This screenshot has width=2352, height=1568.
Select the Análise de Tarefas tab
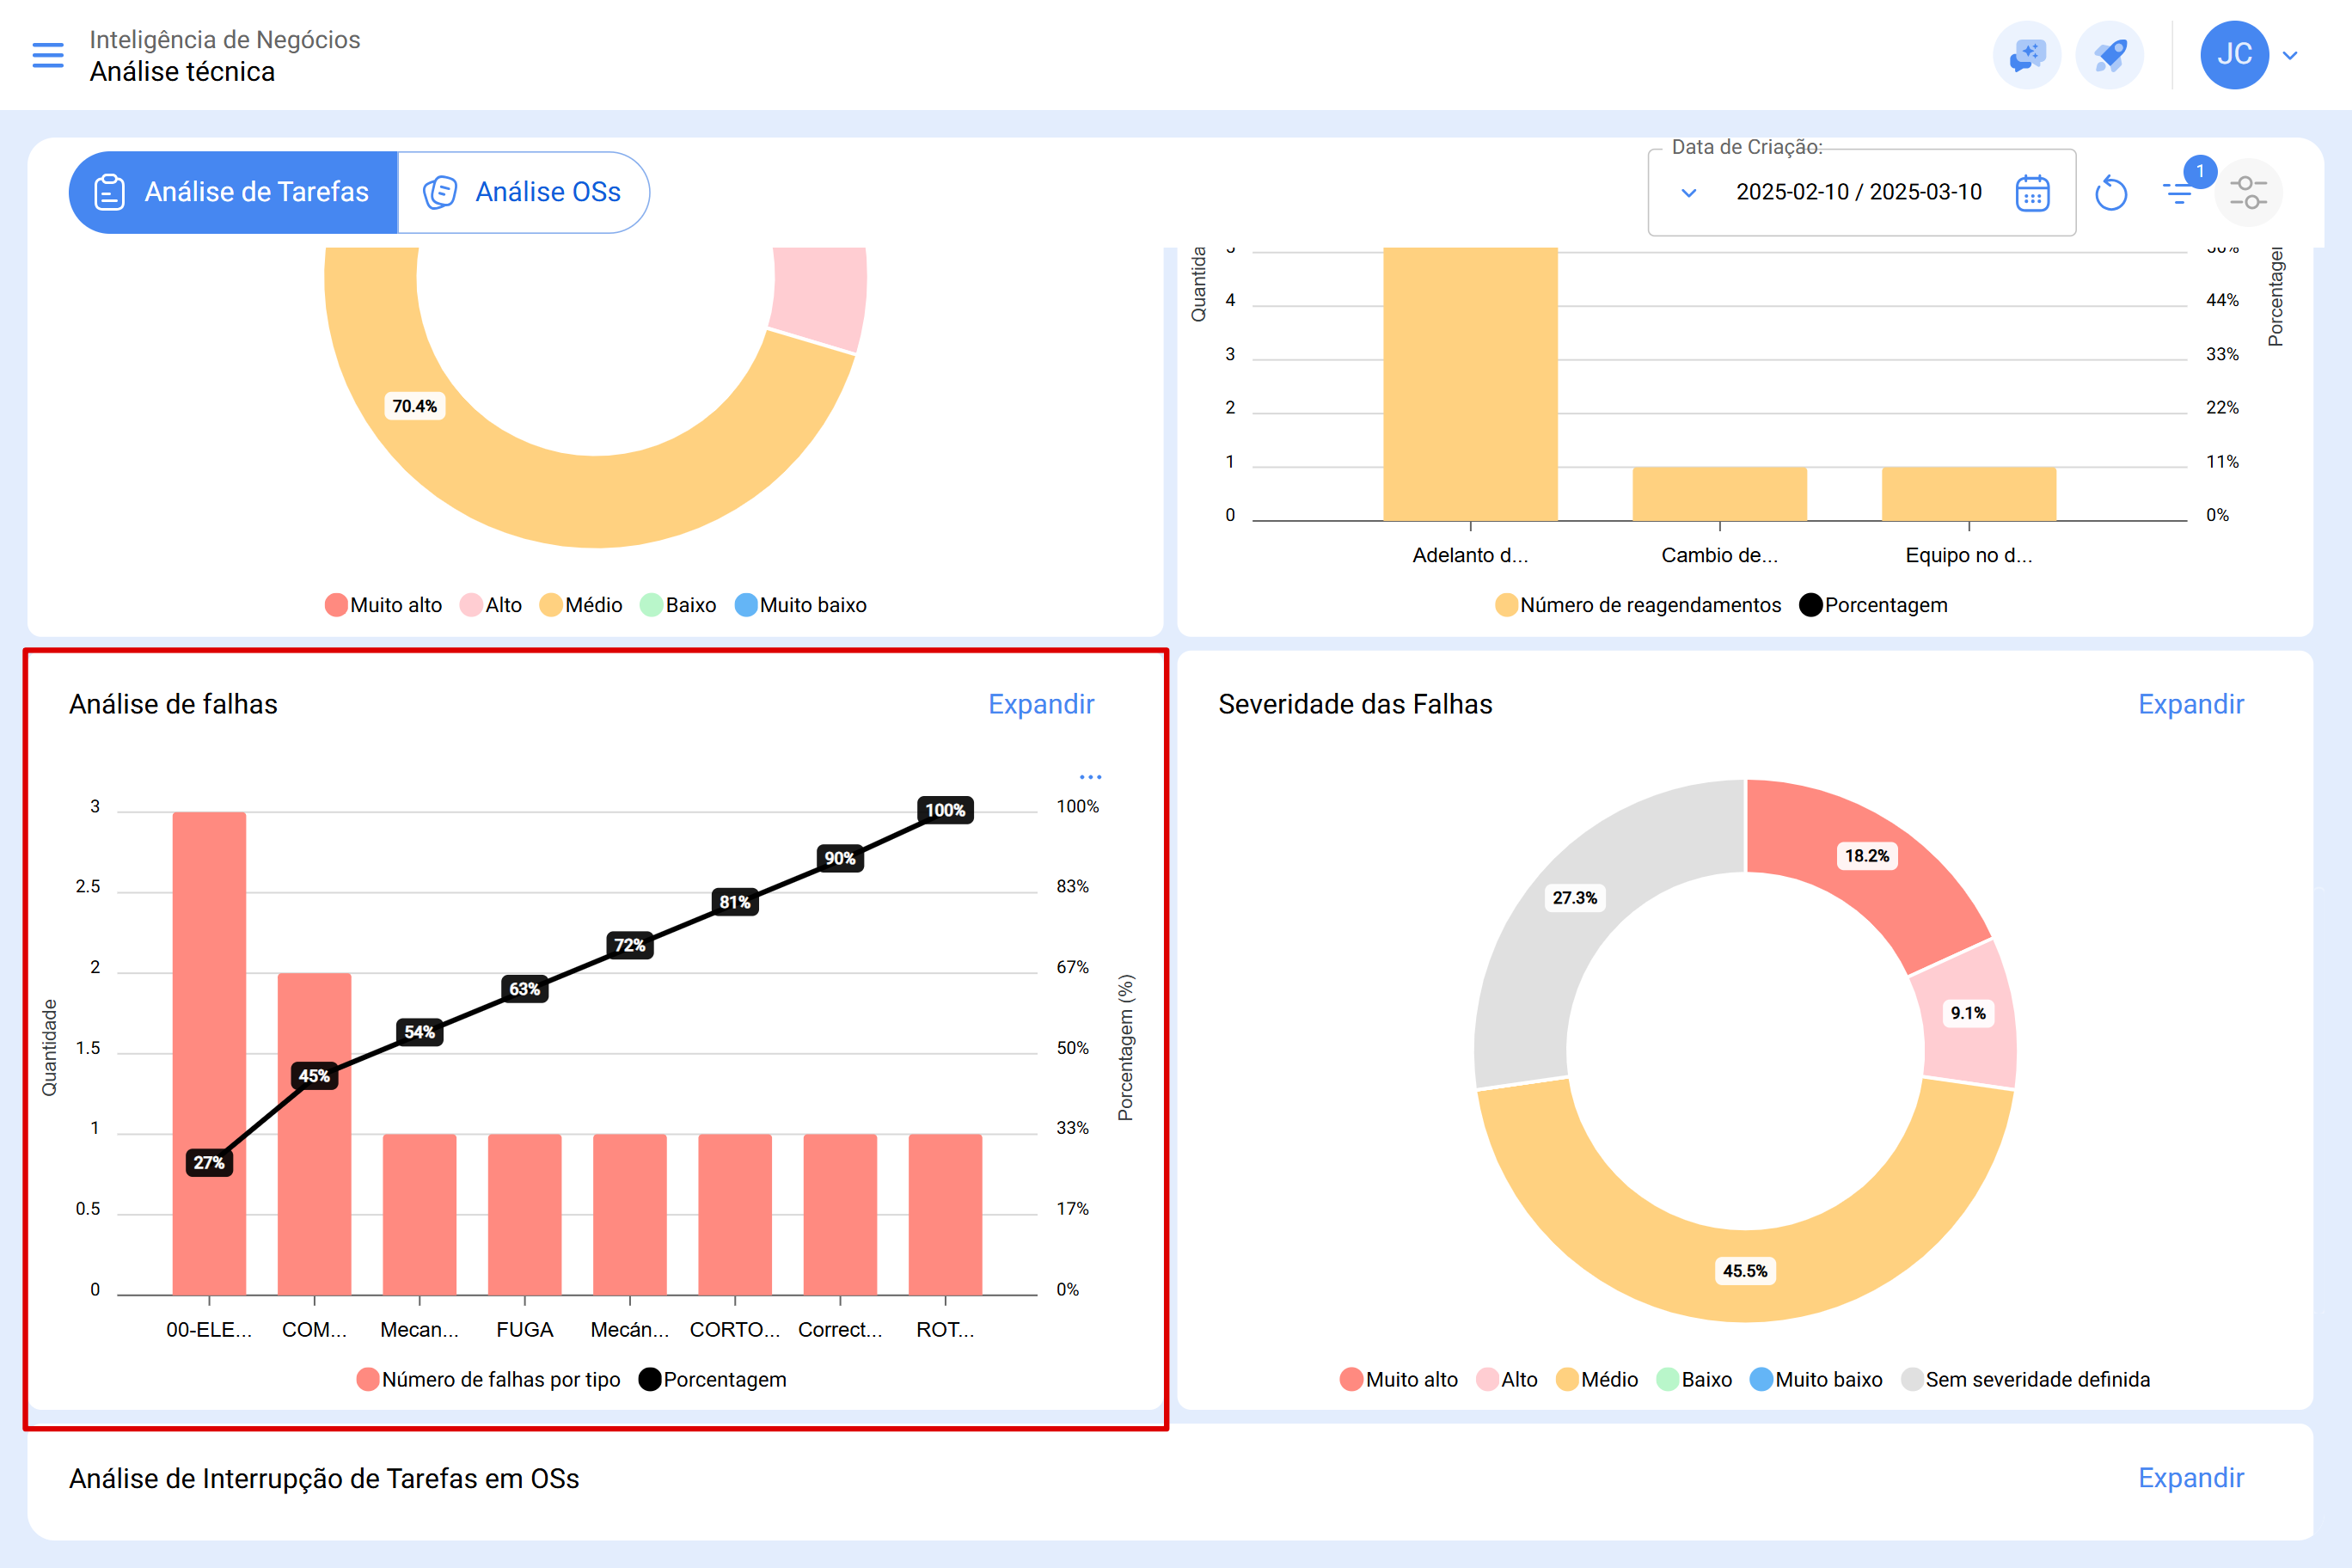click(233, 192)
